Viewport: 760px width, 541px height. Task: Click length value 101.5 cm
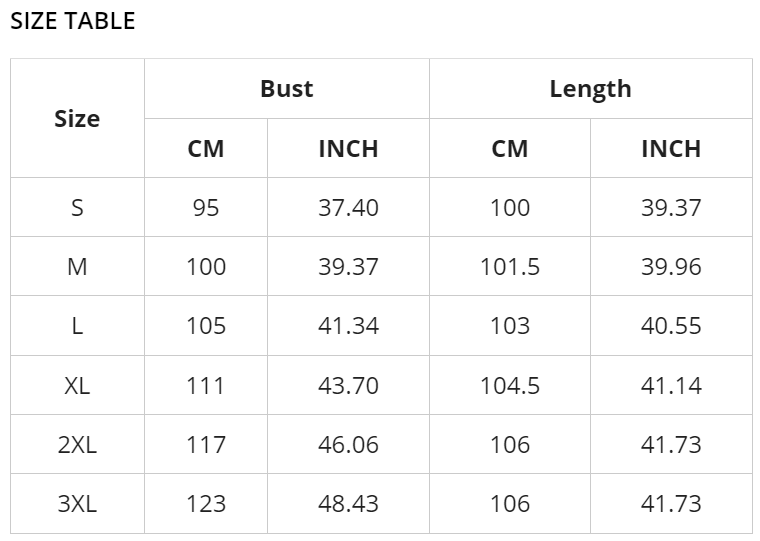pos(510,267)
